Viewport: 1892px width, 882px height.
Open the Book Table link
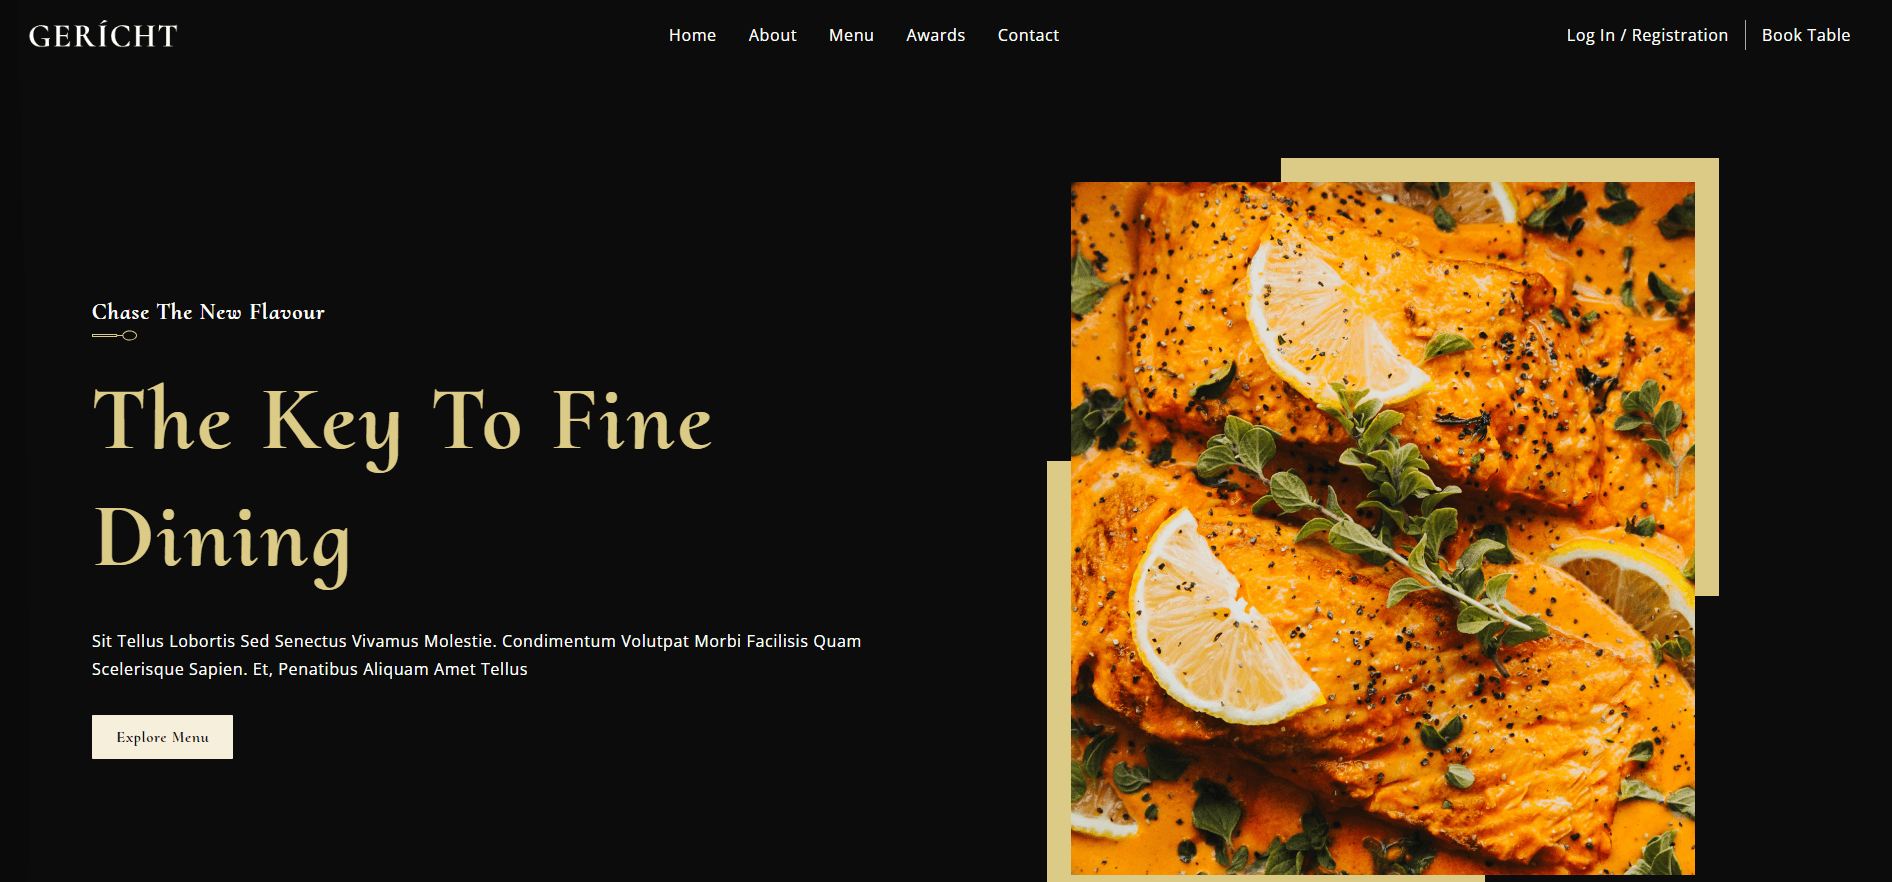pos(1806,35)
